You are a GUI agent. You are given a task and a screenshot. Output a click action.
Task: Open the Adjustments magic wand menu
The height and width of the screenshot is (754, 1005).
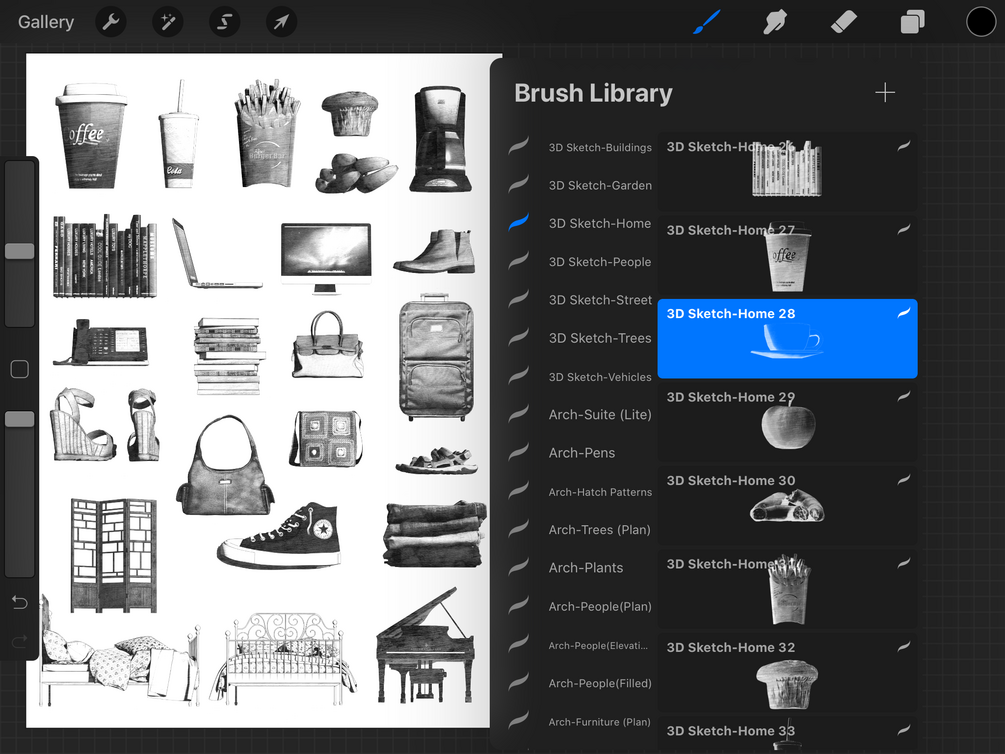coord(168,22)
